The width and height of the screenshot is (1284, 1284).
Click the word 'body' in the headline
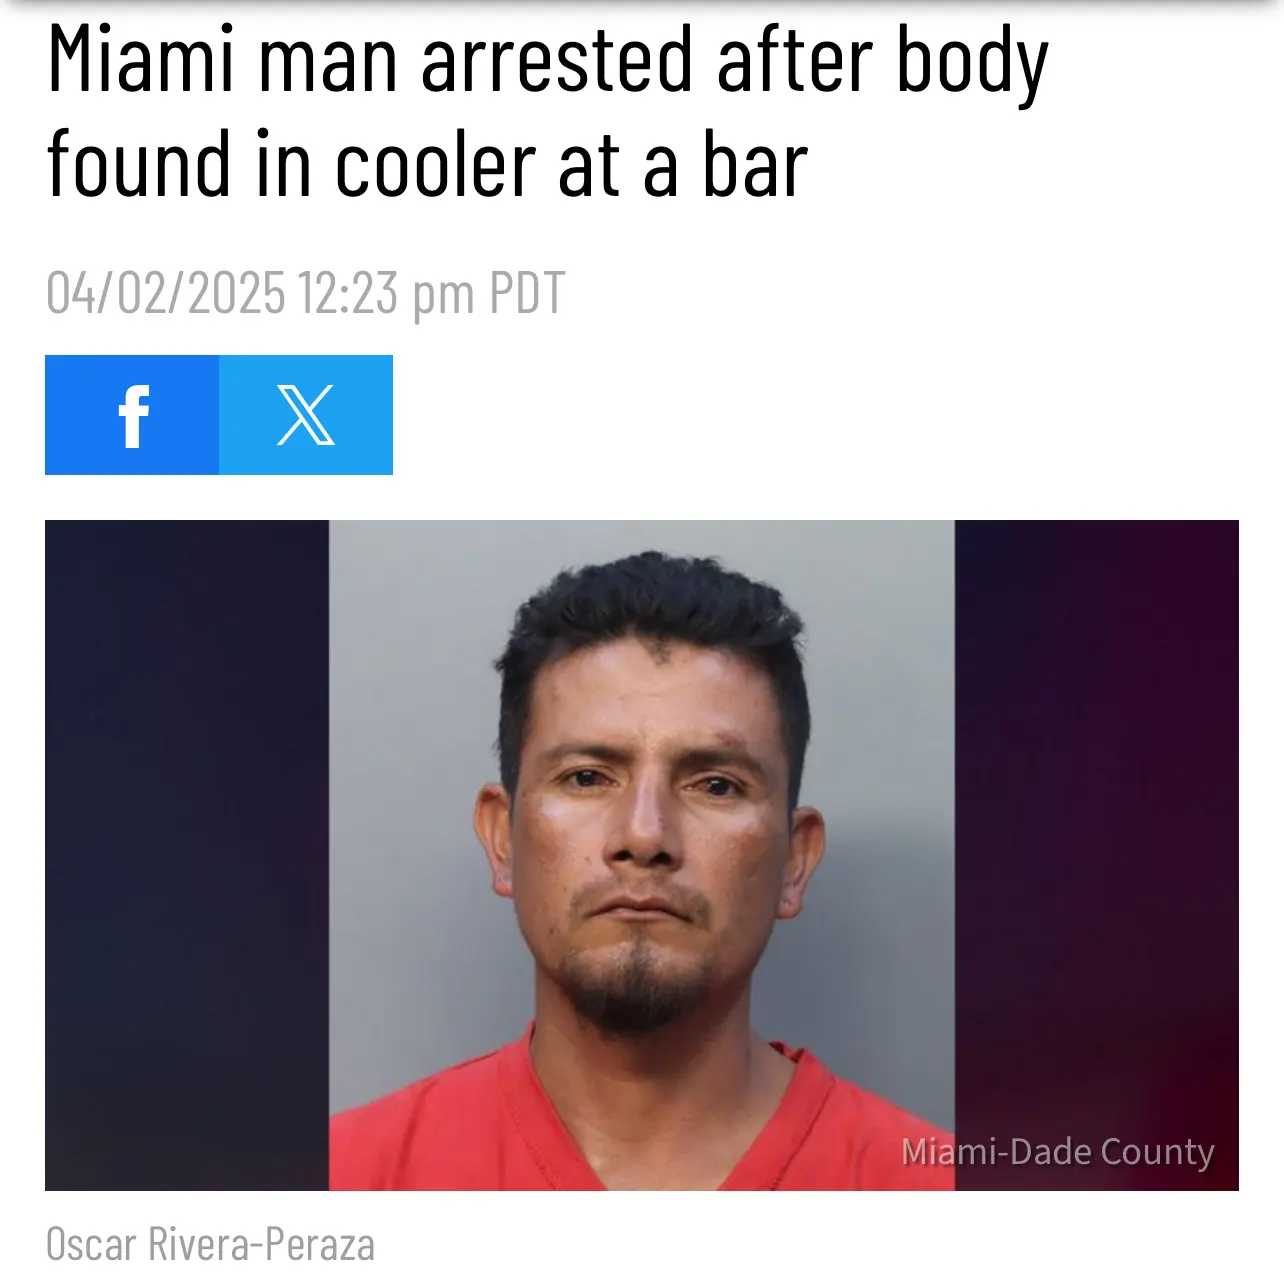pos(971,65)
